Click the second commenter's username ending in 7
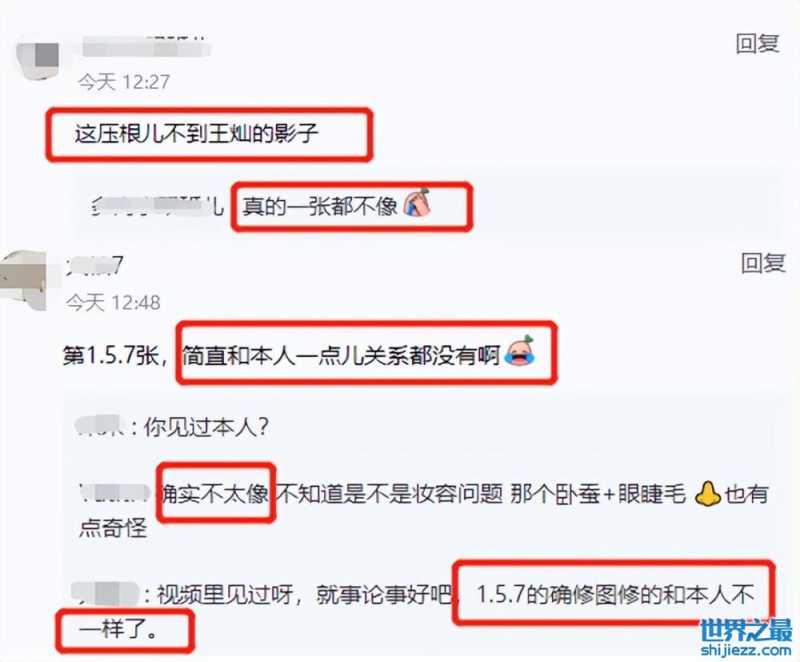800x662 pixels. (x=94, y=266)
